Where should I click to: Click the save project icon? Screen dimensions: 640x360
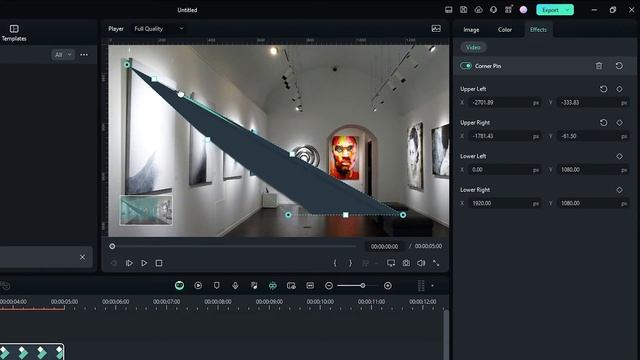(x=464, y=10)
